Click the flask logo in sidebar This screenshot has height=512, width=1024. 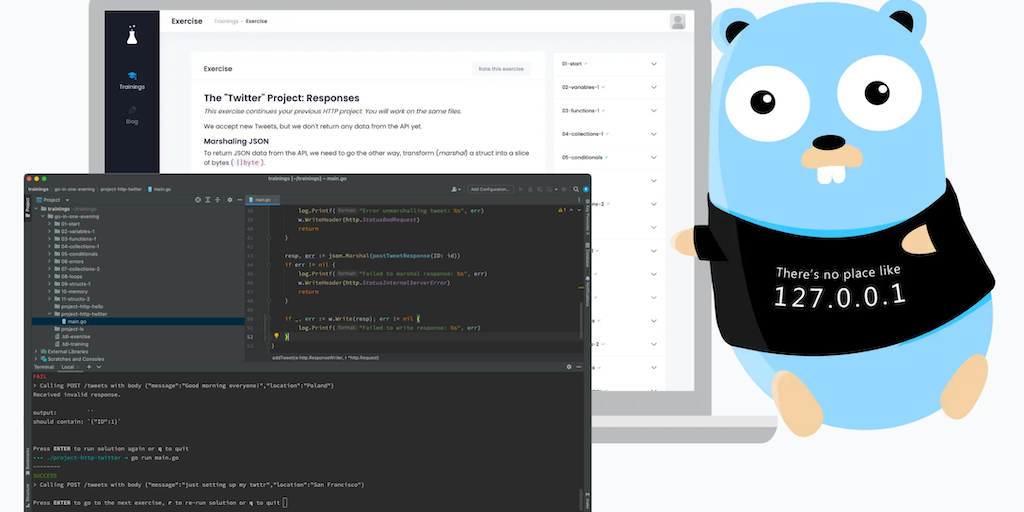(132, 36)
